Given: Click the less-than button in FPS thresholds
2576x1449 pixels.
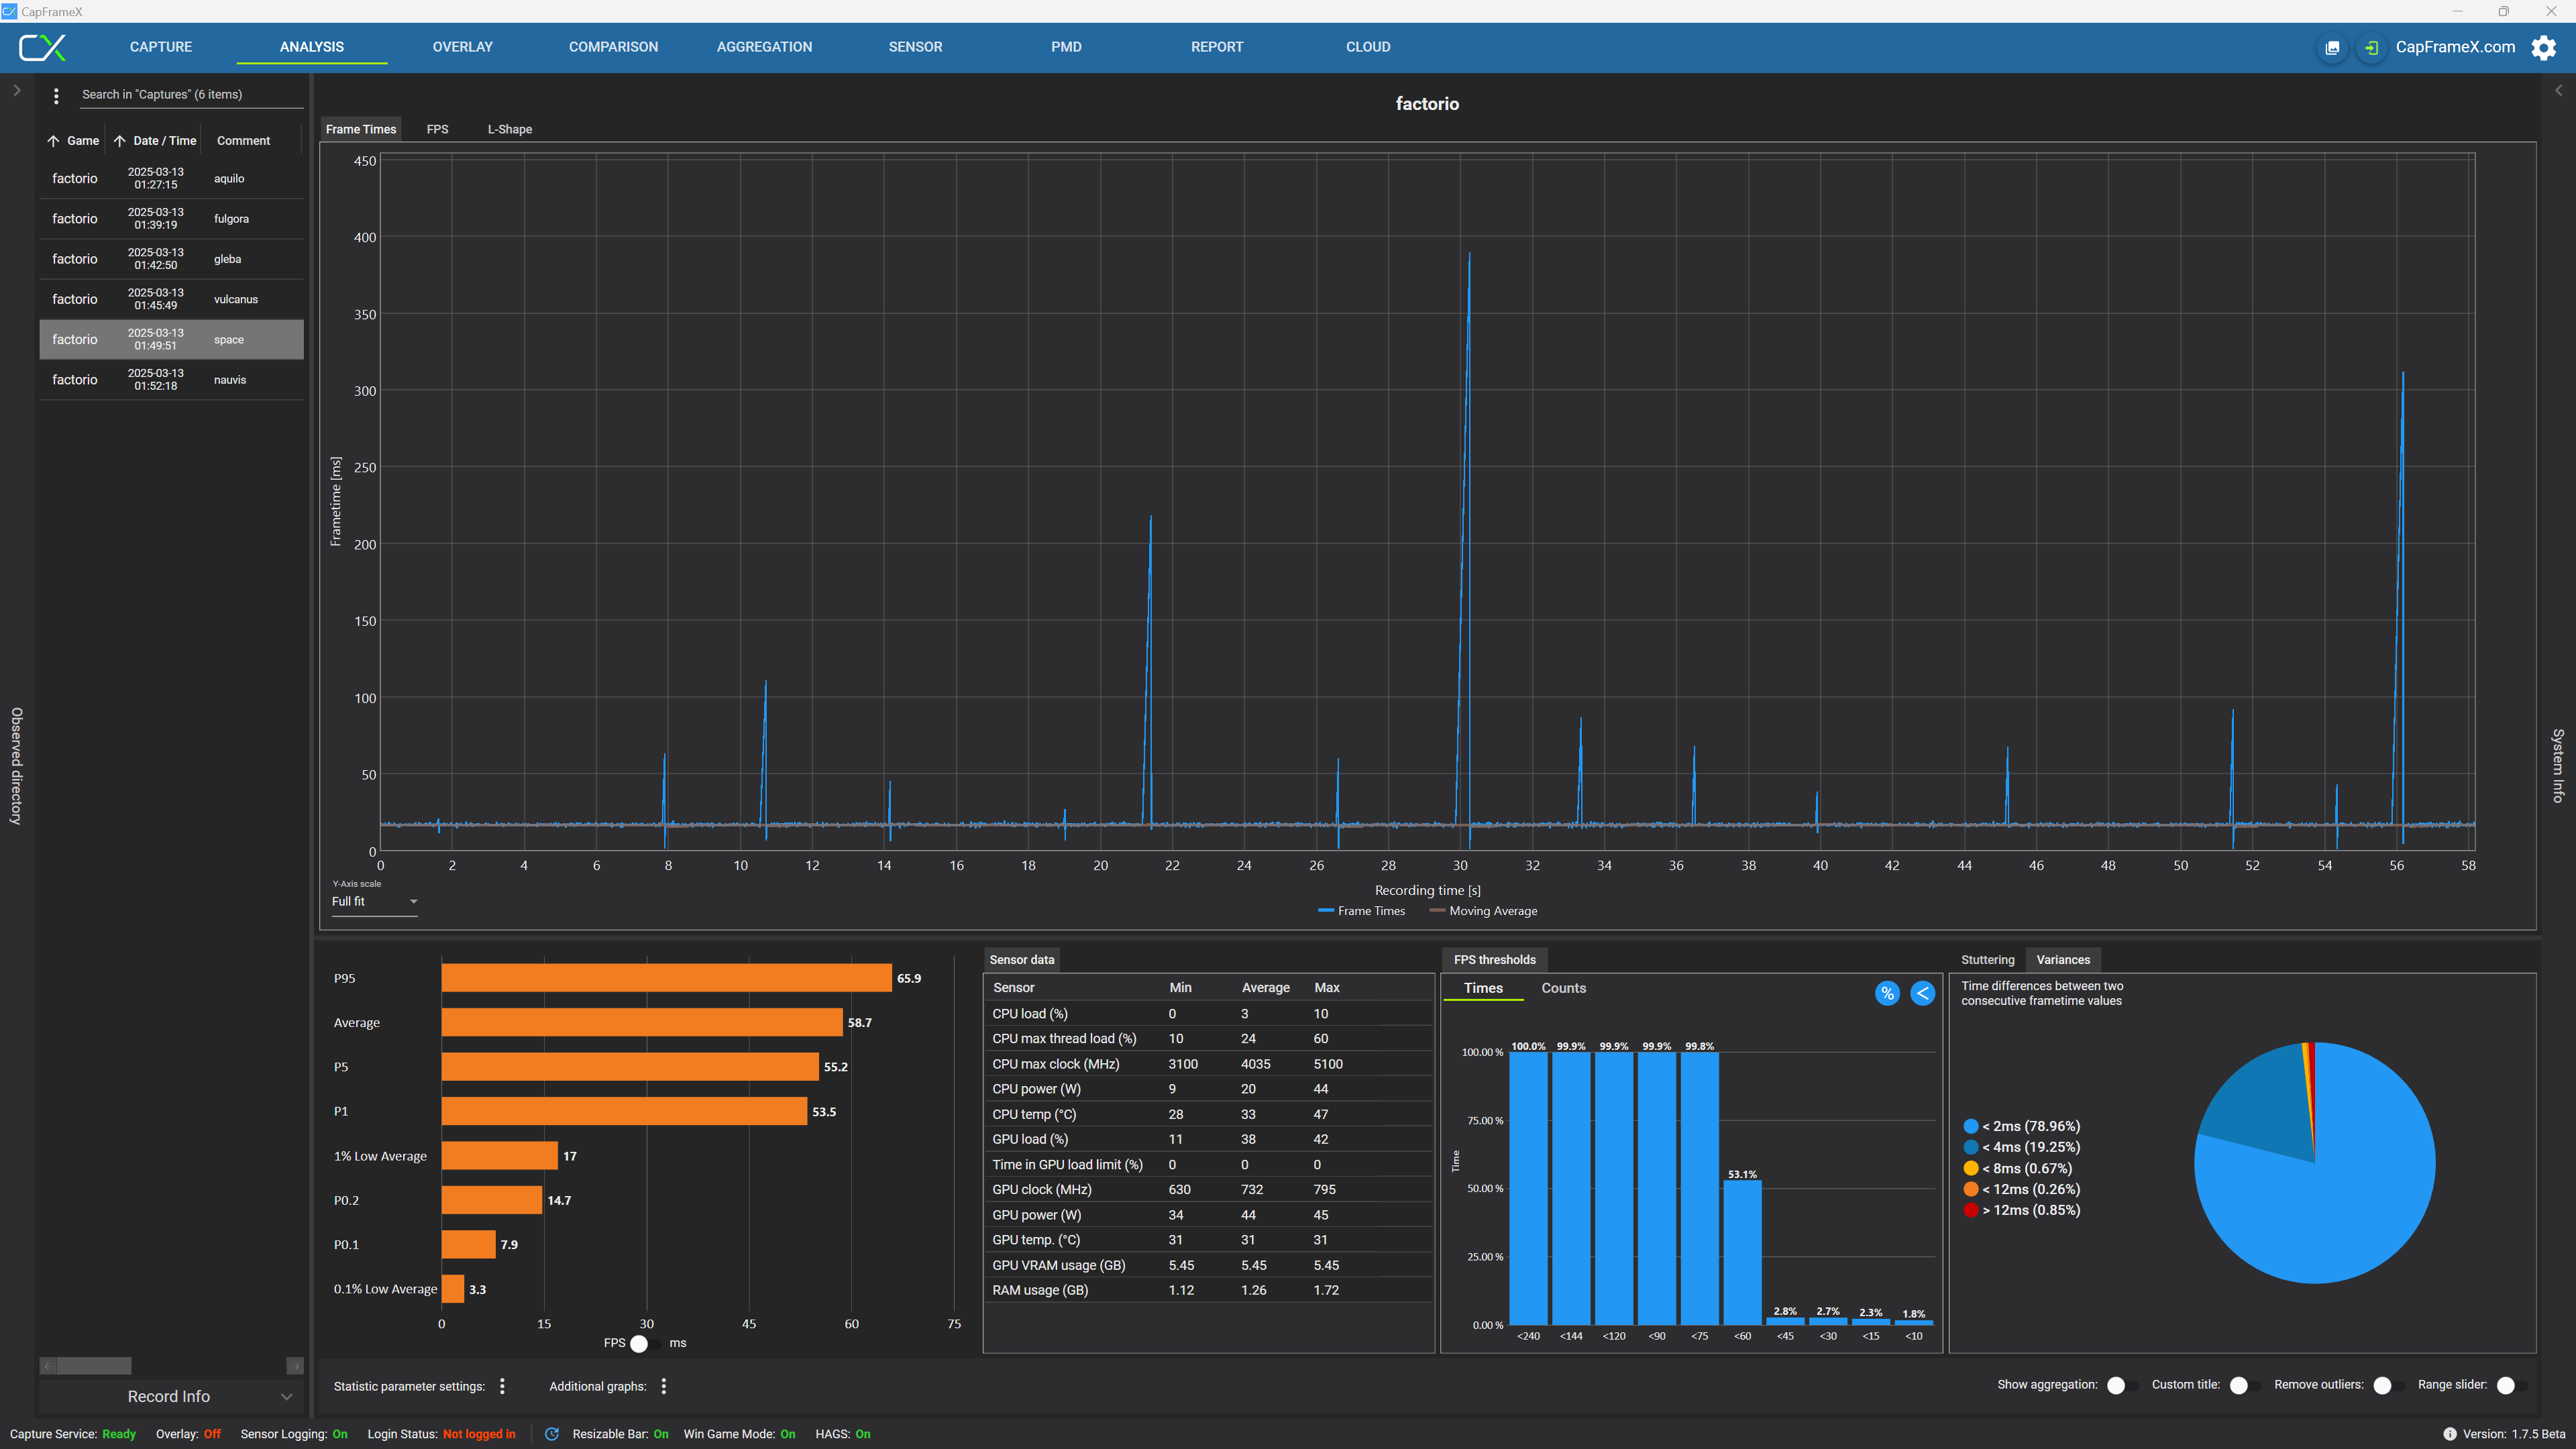Looking at the screenshot, I should tap(1922, 993).
